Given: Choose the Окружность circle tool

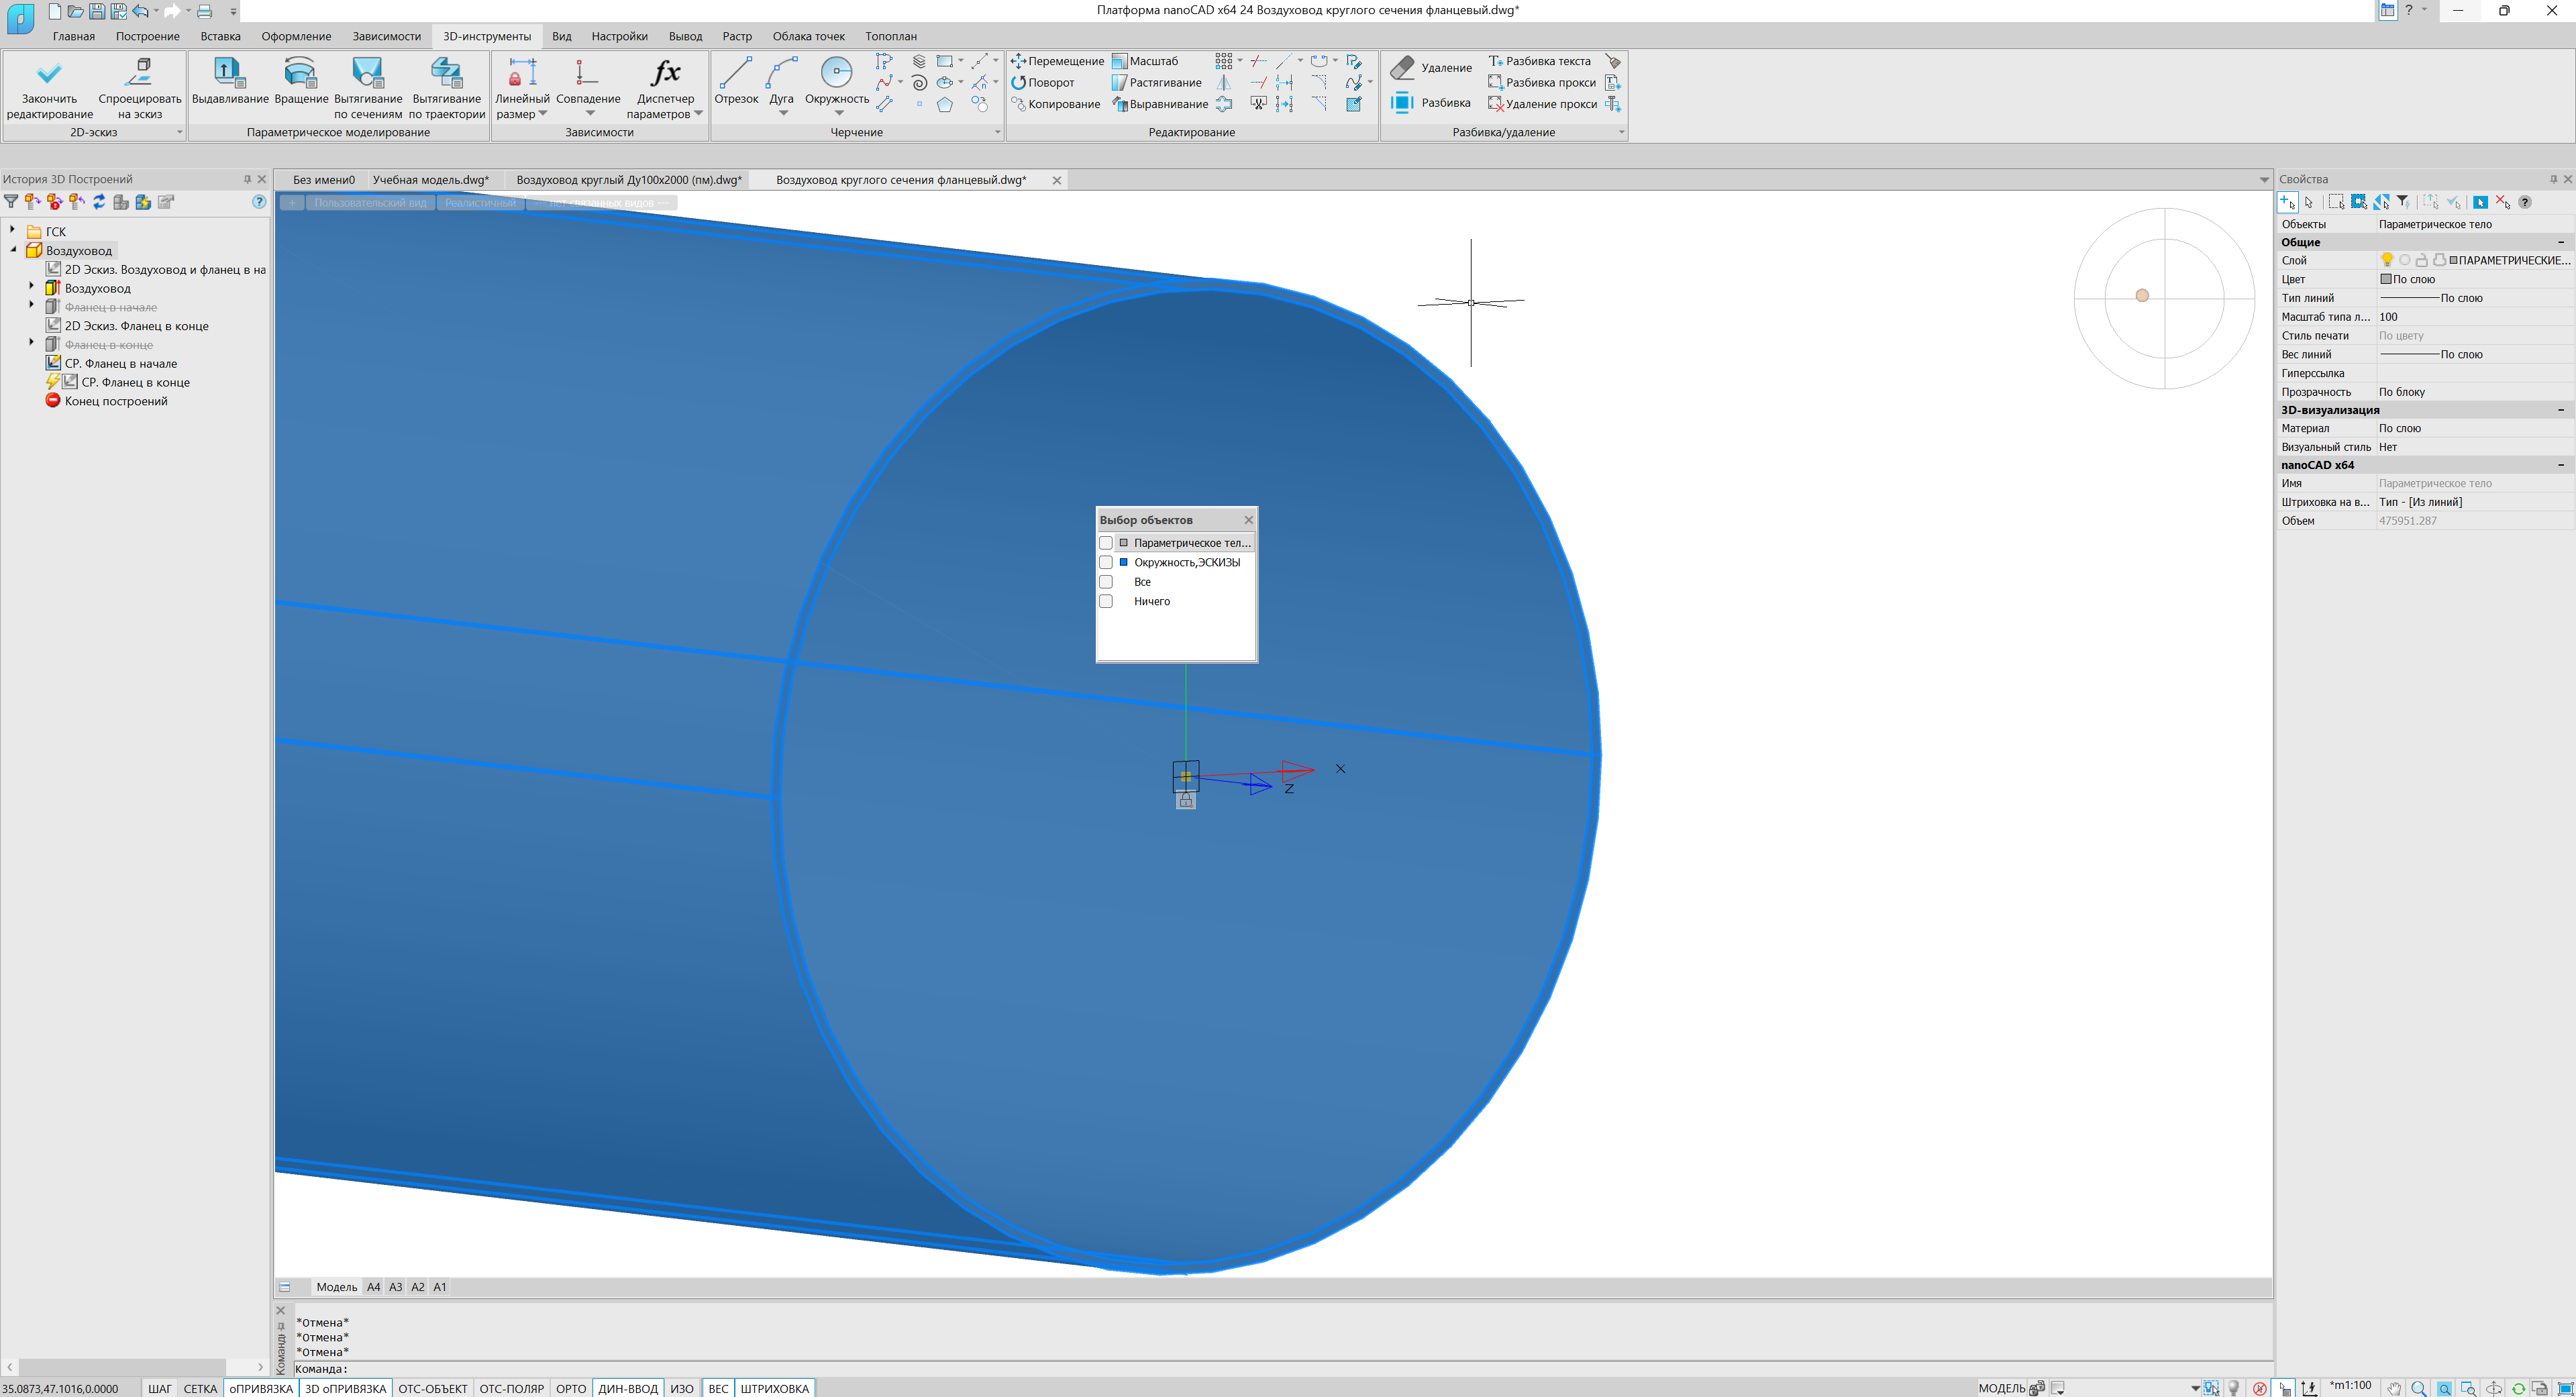Looking at the screenshot, I should point(836,73).
